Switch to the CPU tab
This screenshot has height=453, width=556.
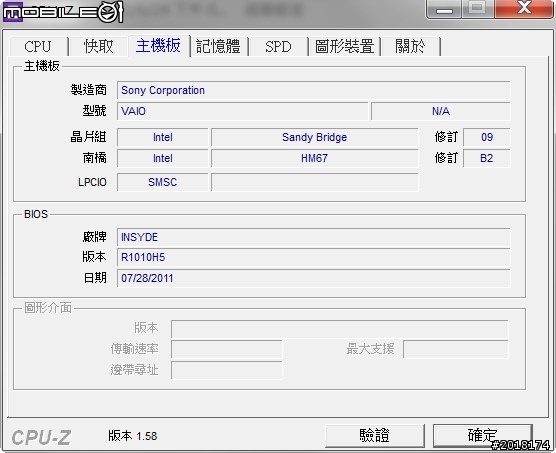click(x=38, y=46)
